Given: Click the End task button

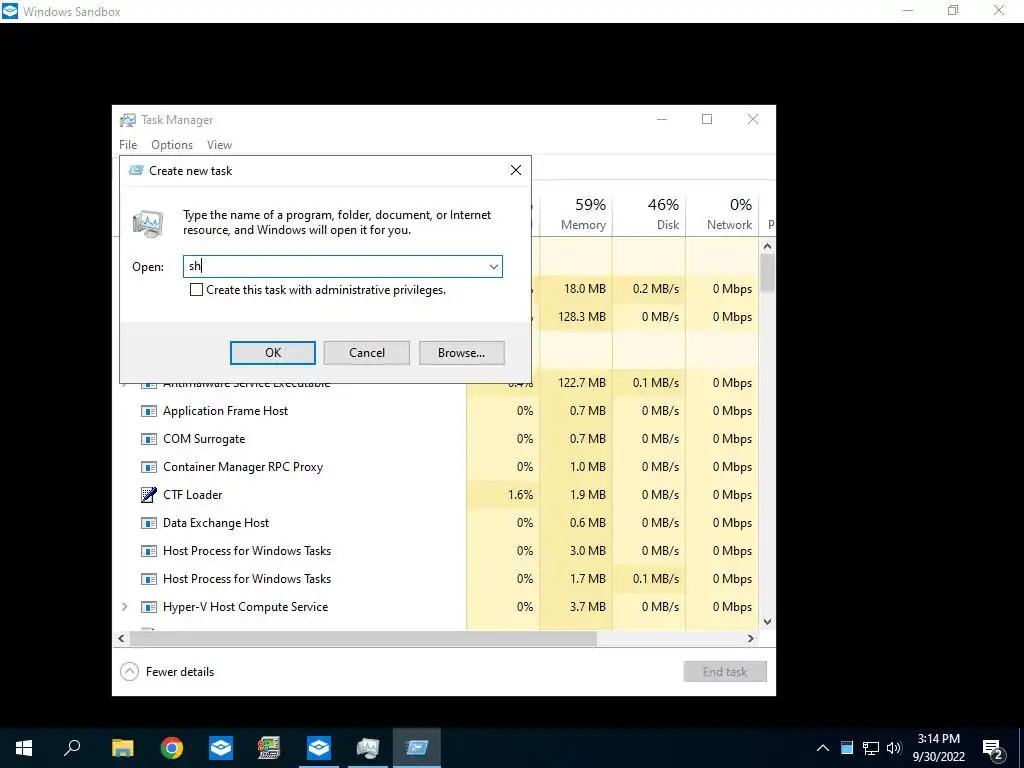Looking at the screenshot, I should 725,671.
